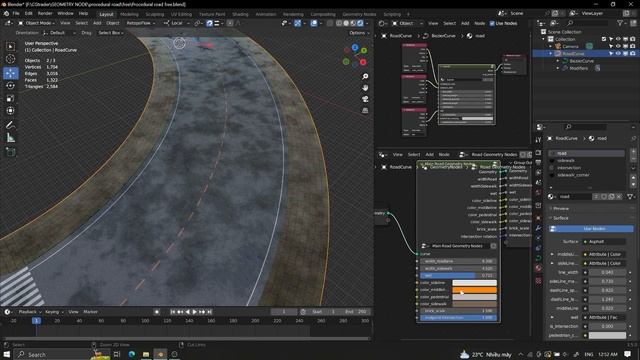Open the File menu

click(x=16, y=13)
